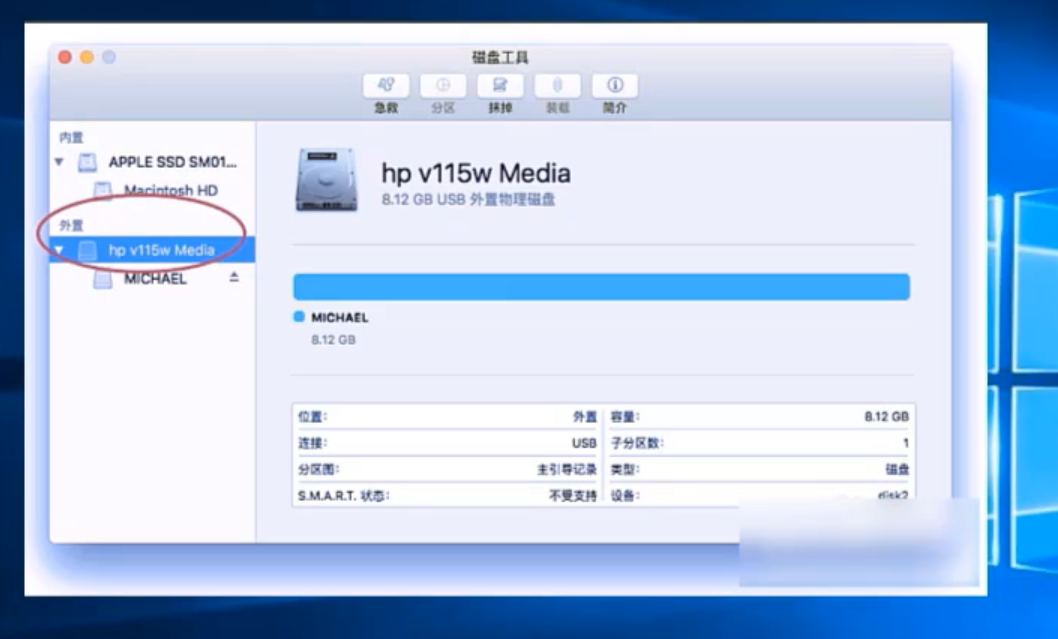
Task: Collapse the hp v115w Media disclosure triangle
Action: 59,250
